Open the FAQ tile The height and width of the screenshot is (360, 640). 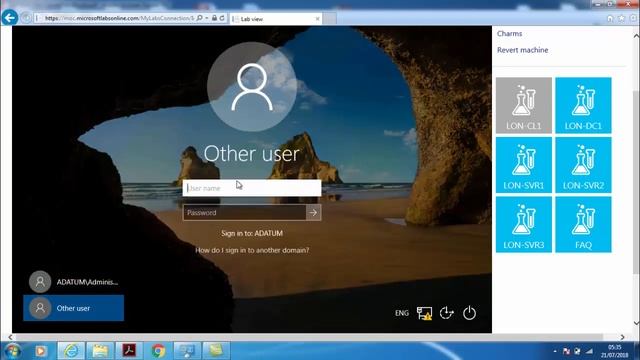click(583, 224)
